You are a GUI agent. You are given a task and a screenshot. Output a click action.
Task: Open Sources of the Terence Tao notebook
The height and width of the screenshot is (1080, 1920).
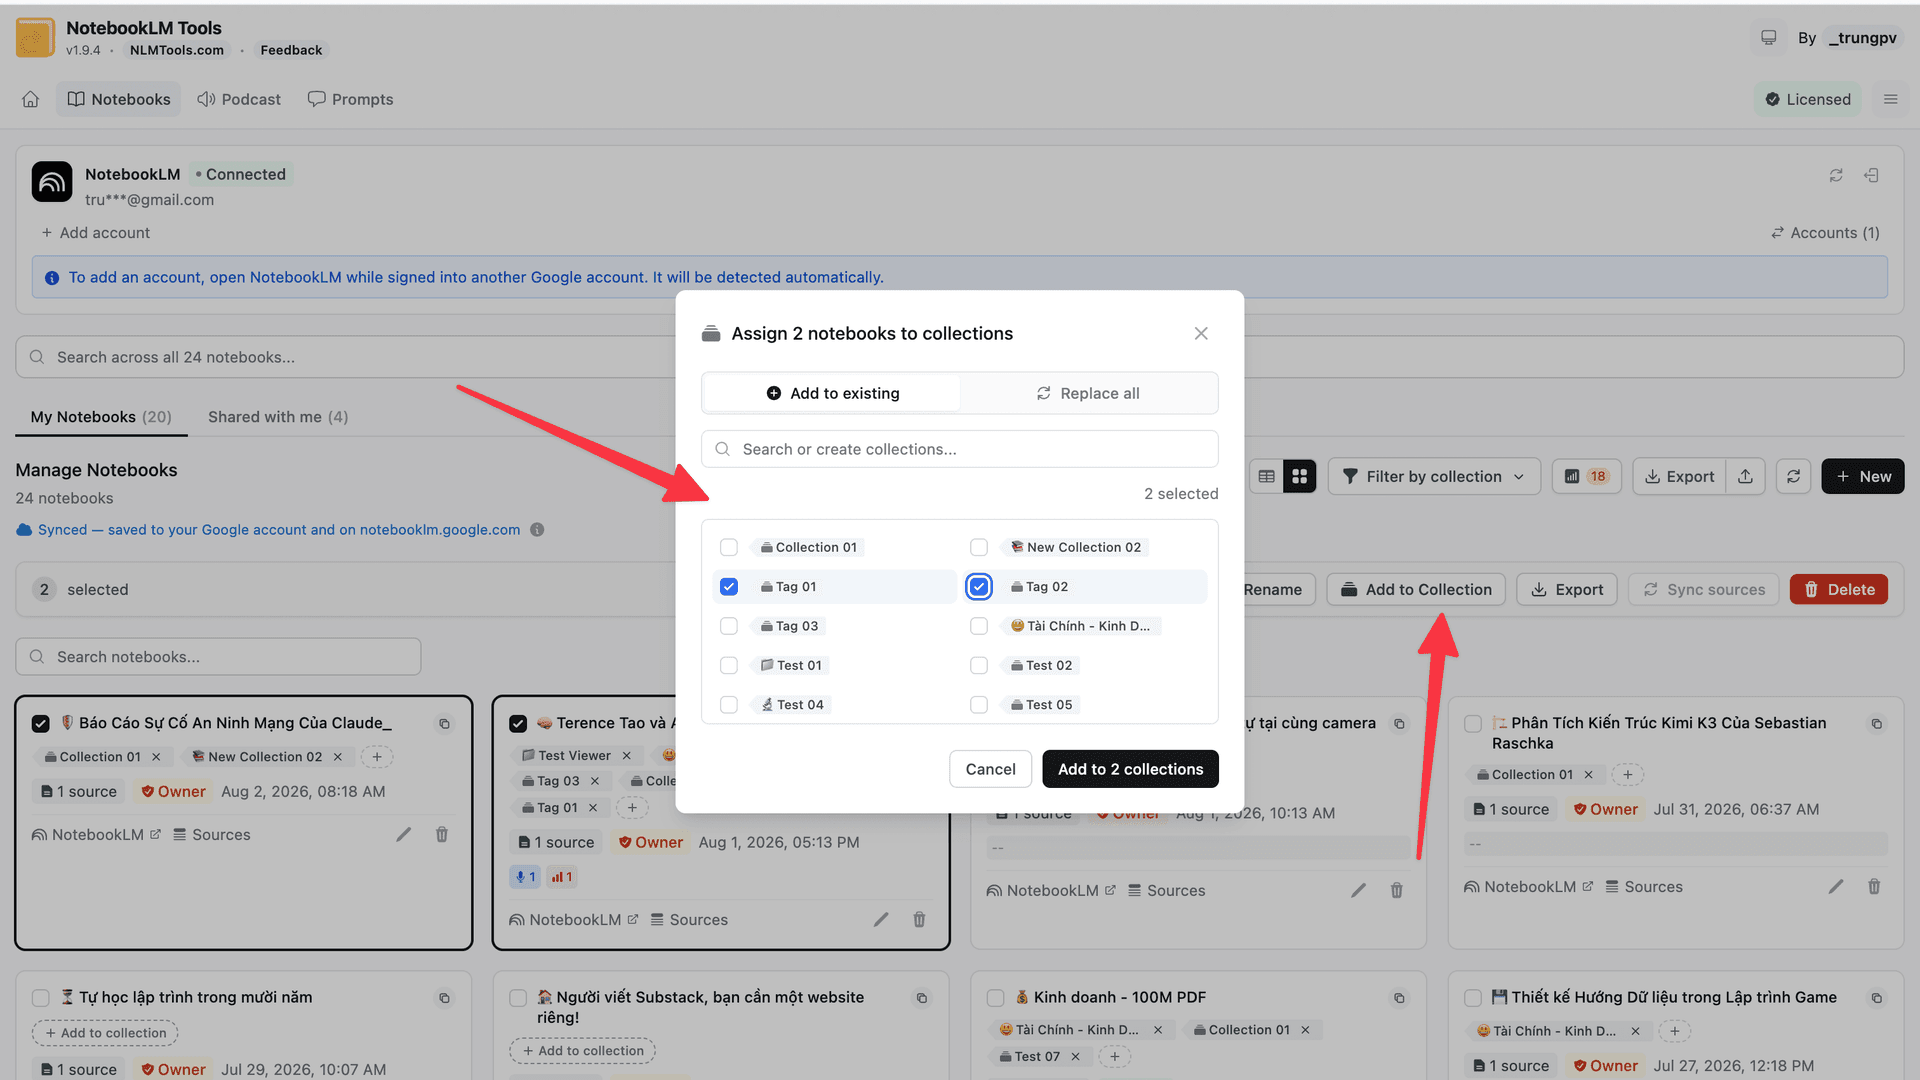click(x=689, y=920)
